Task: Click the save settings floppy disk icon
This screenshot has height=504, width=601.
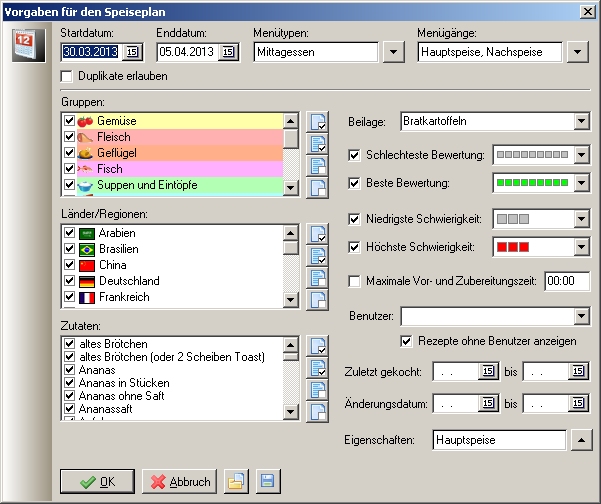Action: (x=265, y=481)
